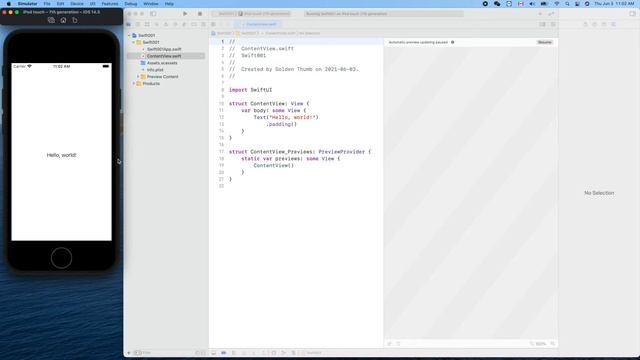Click the volume icon in menu bar
640x360 pixels.
[x=532, y=4]
